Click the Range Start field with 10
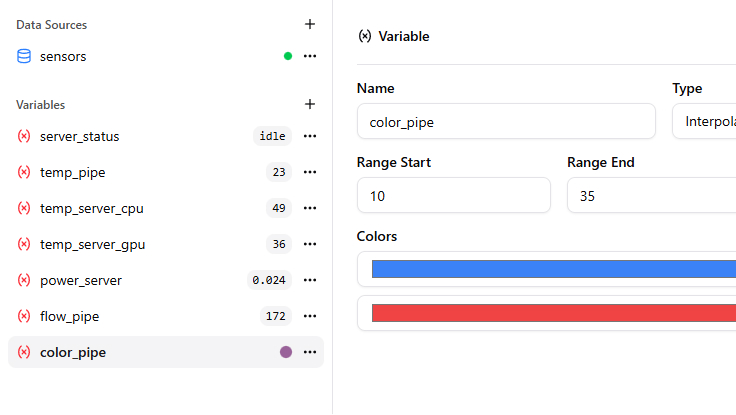This screenshot has height=415, width=736. coord(453,195)
